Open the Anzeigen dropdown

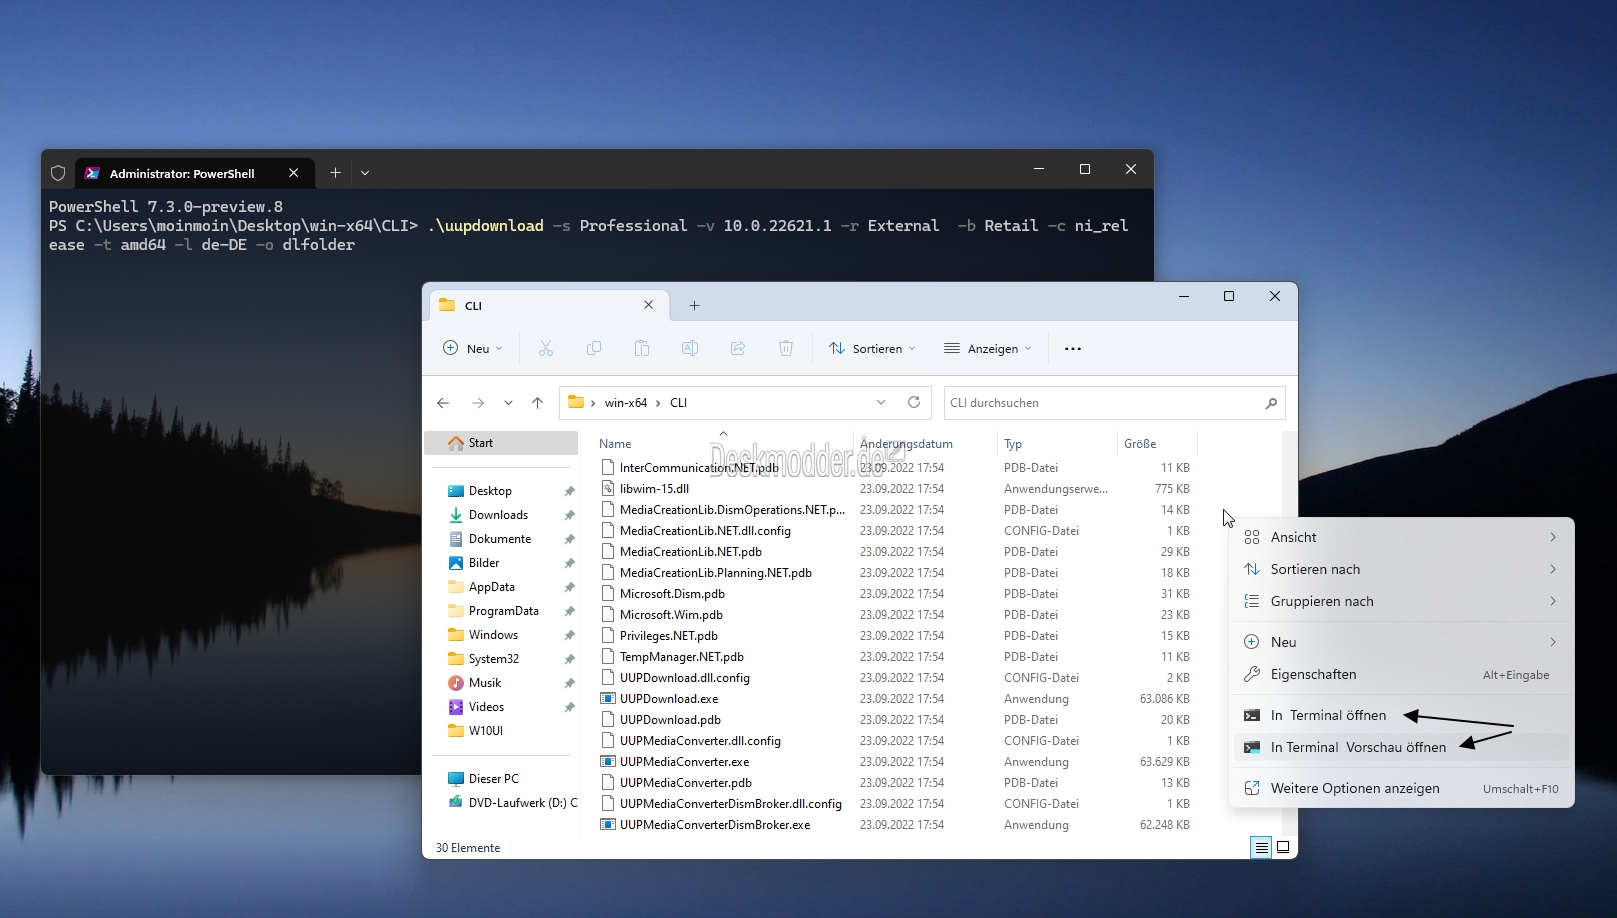[988, 348]
